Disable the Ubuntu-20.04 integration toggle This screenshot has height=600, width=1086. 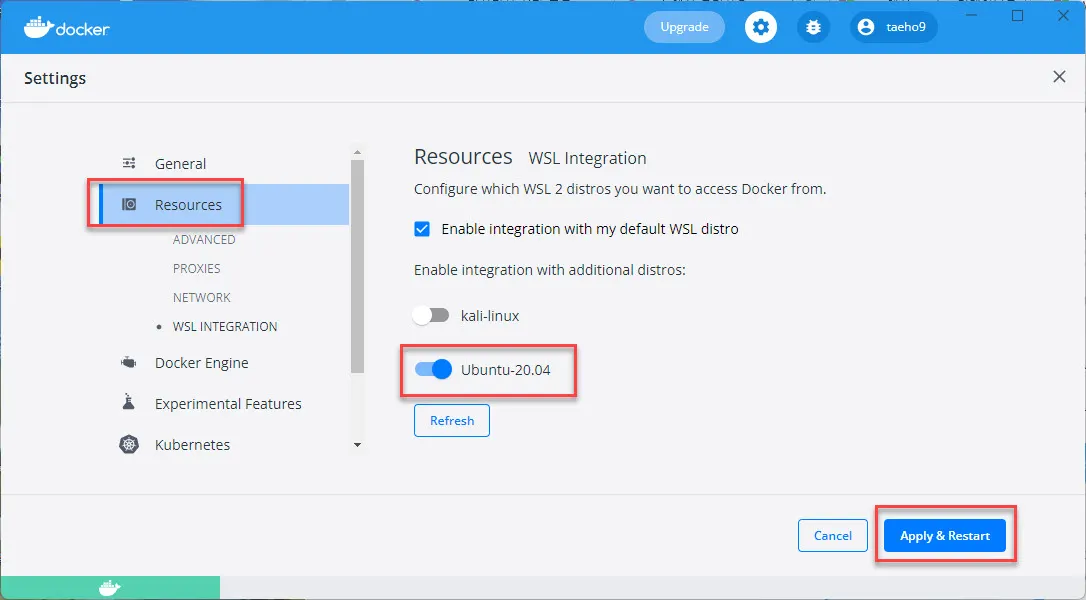click(433, 370)
